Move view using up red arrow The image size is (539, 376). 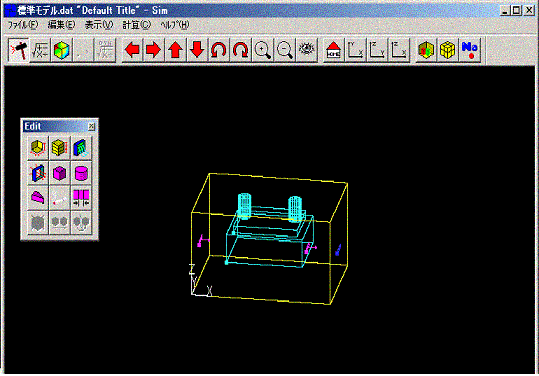coord(175,50)
